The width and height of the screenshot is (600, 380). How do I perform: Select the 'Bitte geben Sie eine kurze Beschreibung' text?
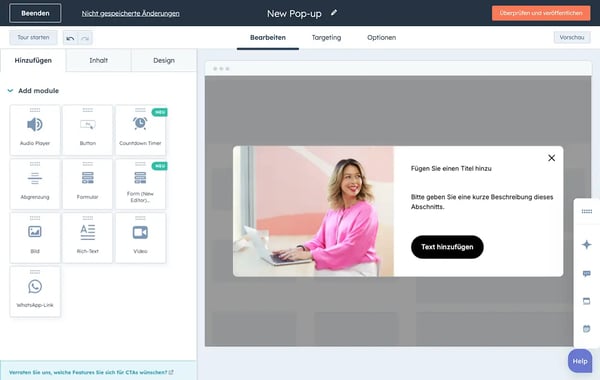click(x=482, y=202)
